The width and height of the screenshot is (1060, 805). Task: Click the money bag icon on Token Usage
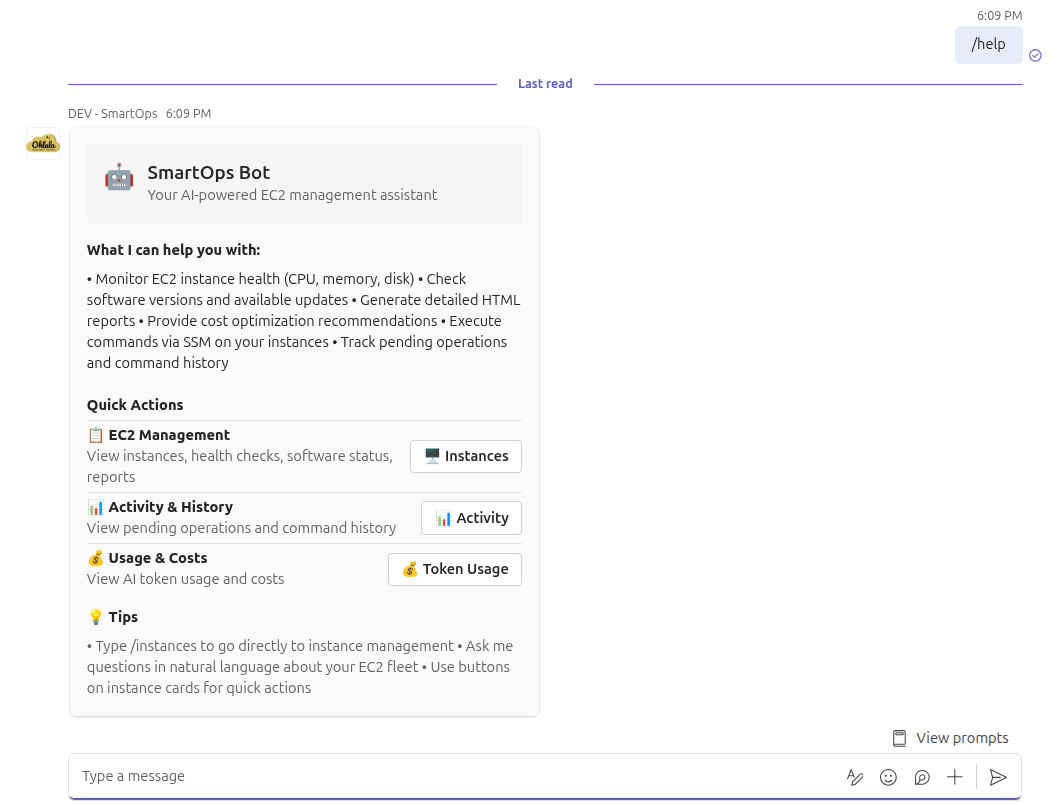409,569
